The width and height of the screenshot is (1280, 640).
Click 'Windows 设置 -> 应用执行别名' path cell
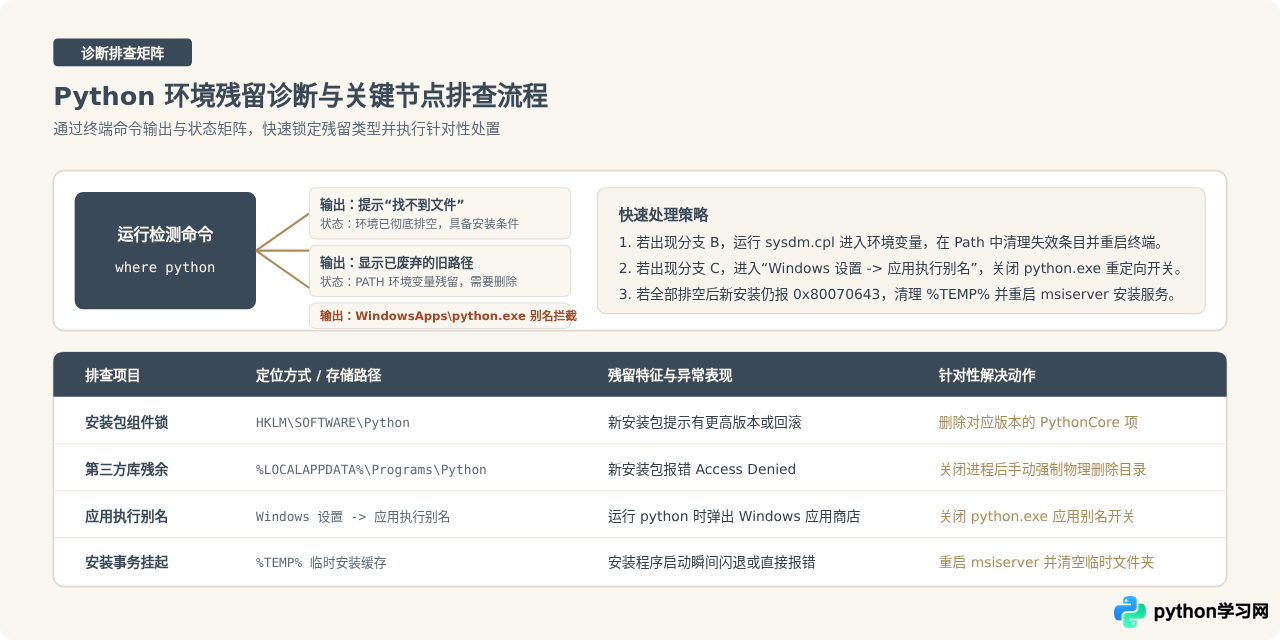coord(353,516)
